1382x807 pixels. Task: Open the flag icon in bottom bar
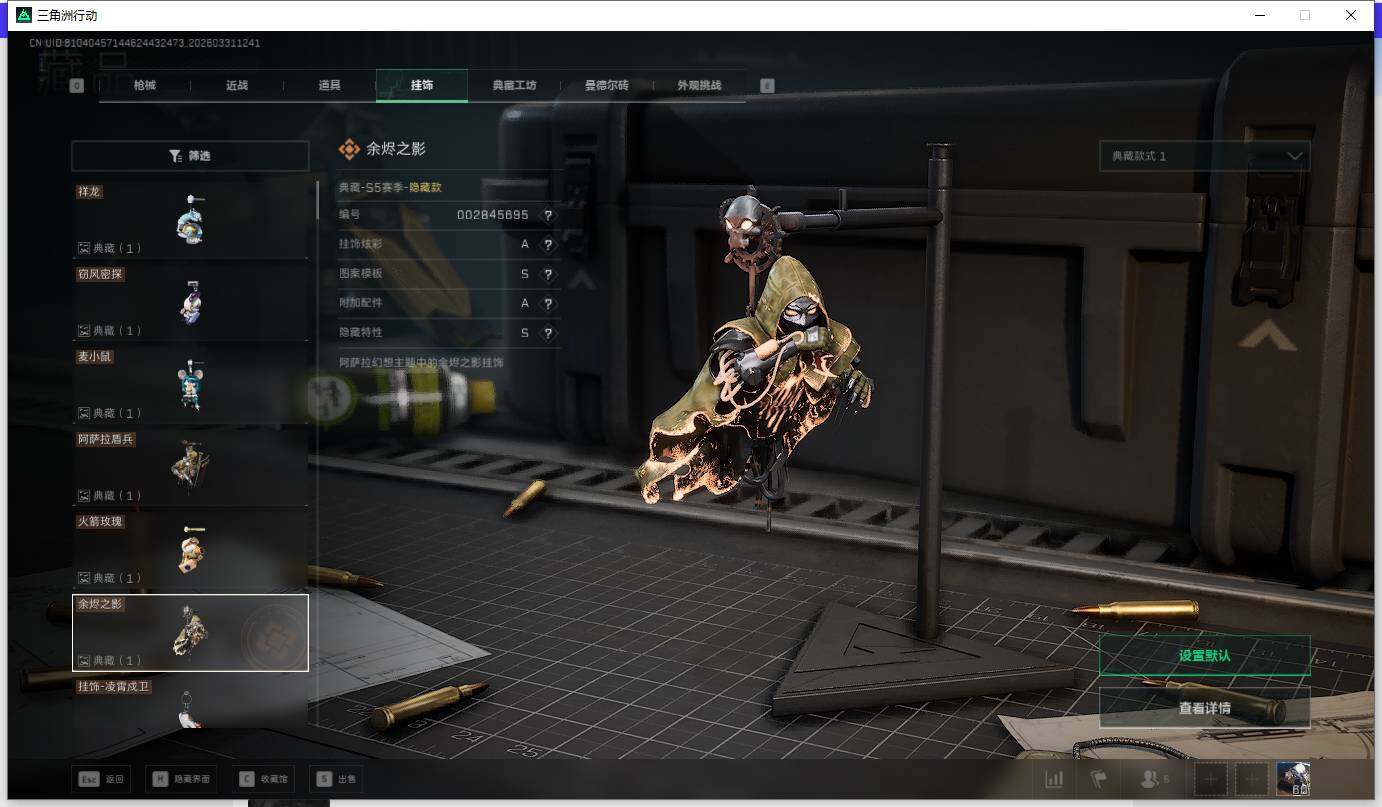pos(1098,779)
